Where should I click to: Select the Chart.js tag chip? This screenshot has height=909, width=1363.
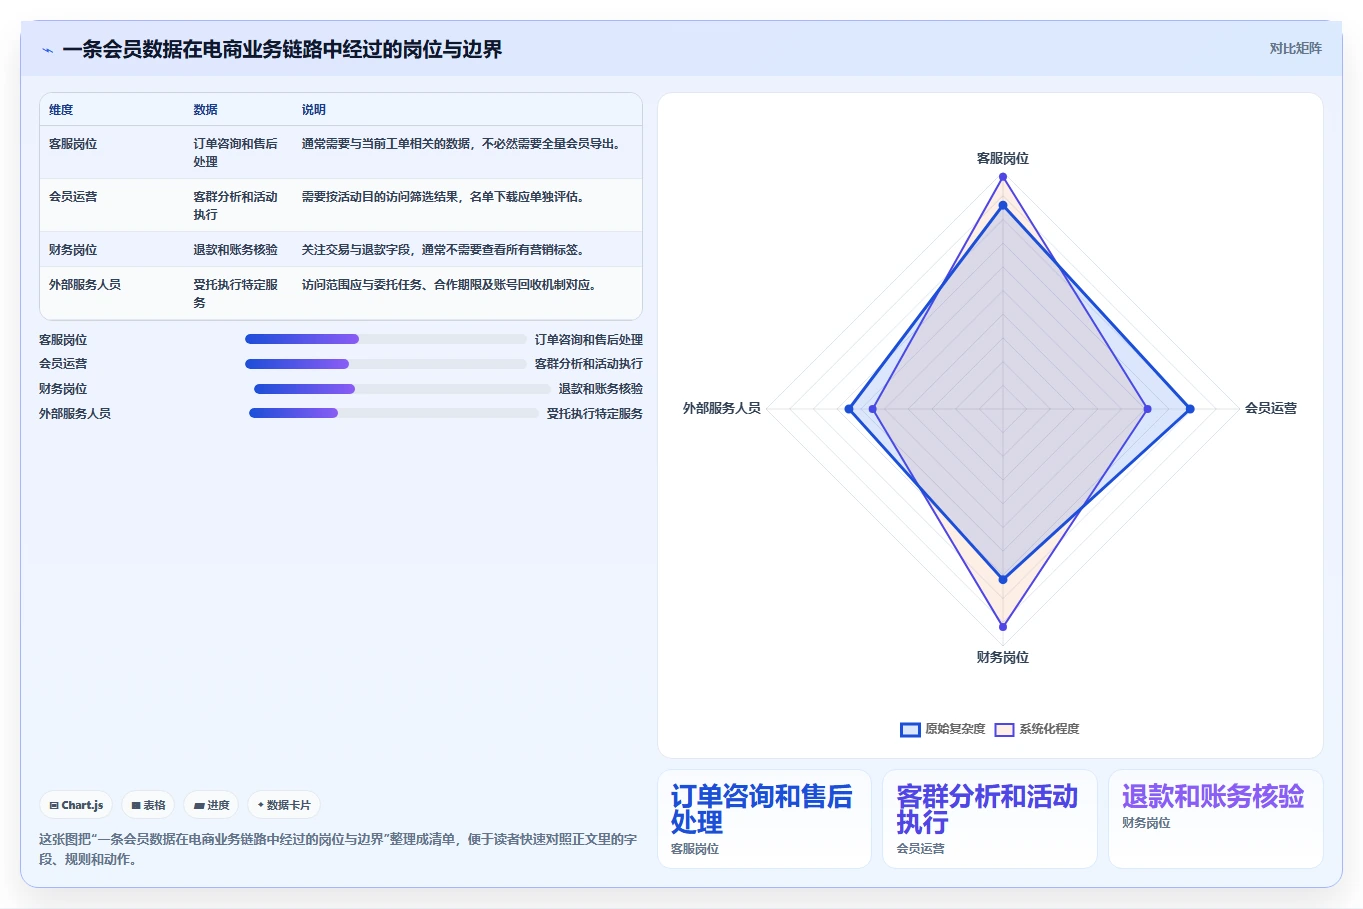pos(76,805)
